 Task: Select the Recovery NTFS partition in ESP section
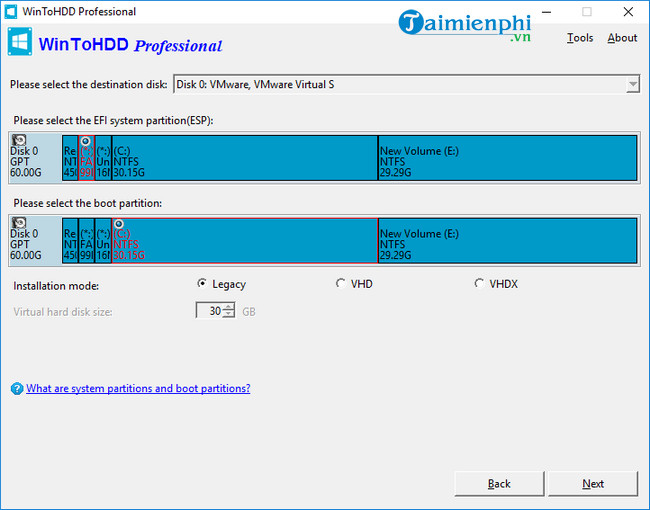pos(70,158)
